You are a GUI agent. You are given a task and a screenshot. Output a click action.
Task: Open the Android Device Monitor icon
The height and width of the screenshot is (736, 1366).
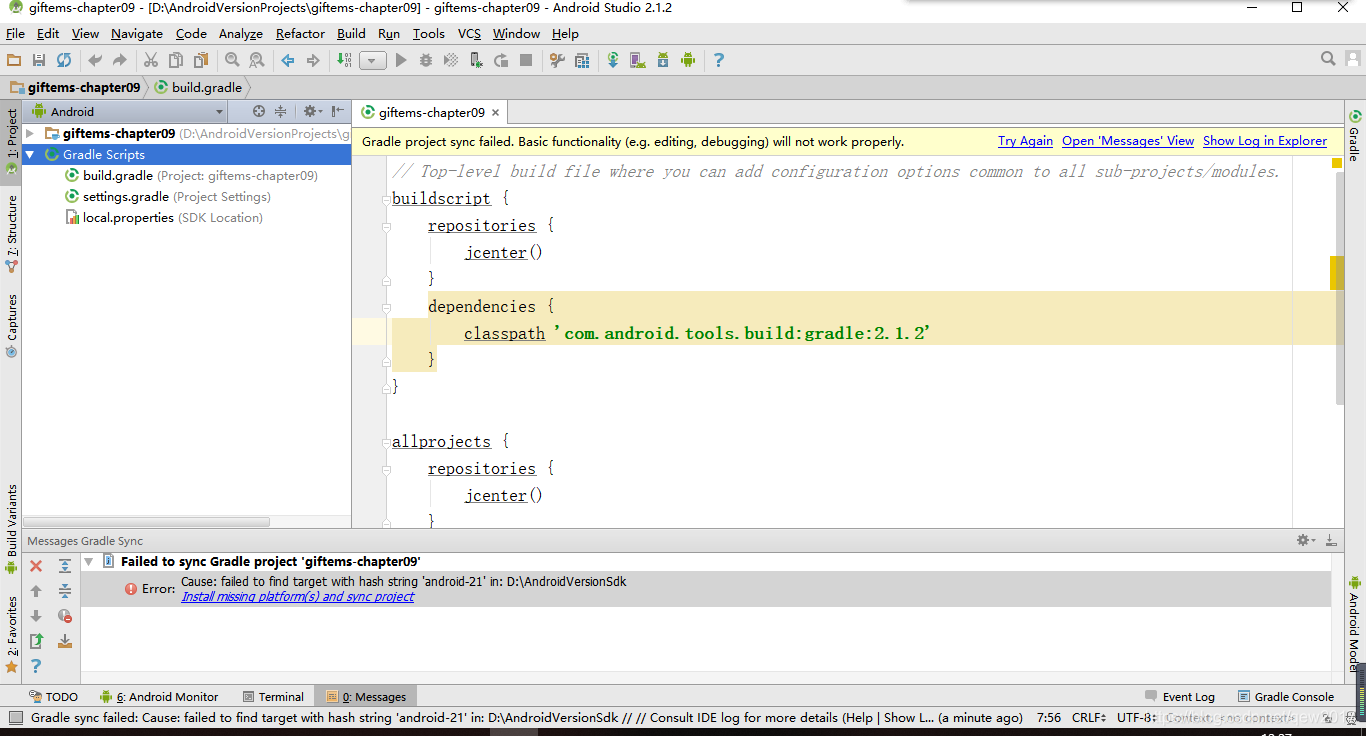coord(688,60)
